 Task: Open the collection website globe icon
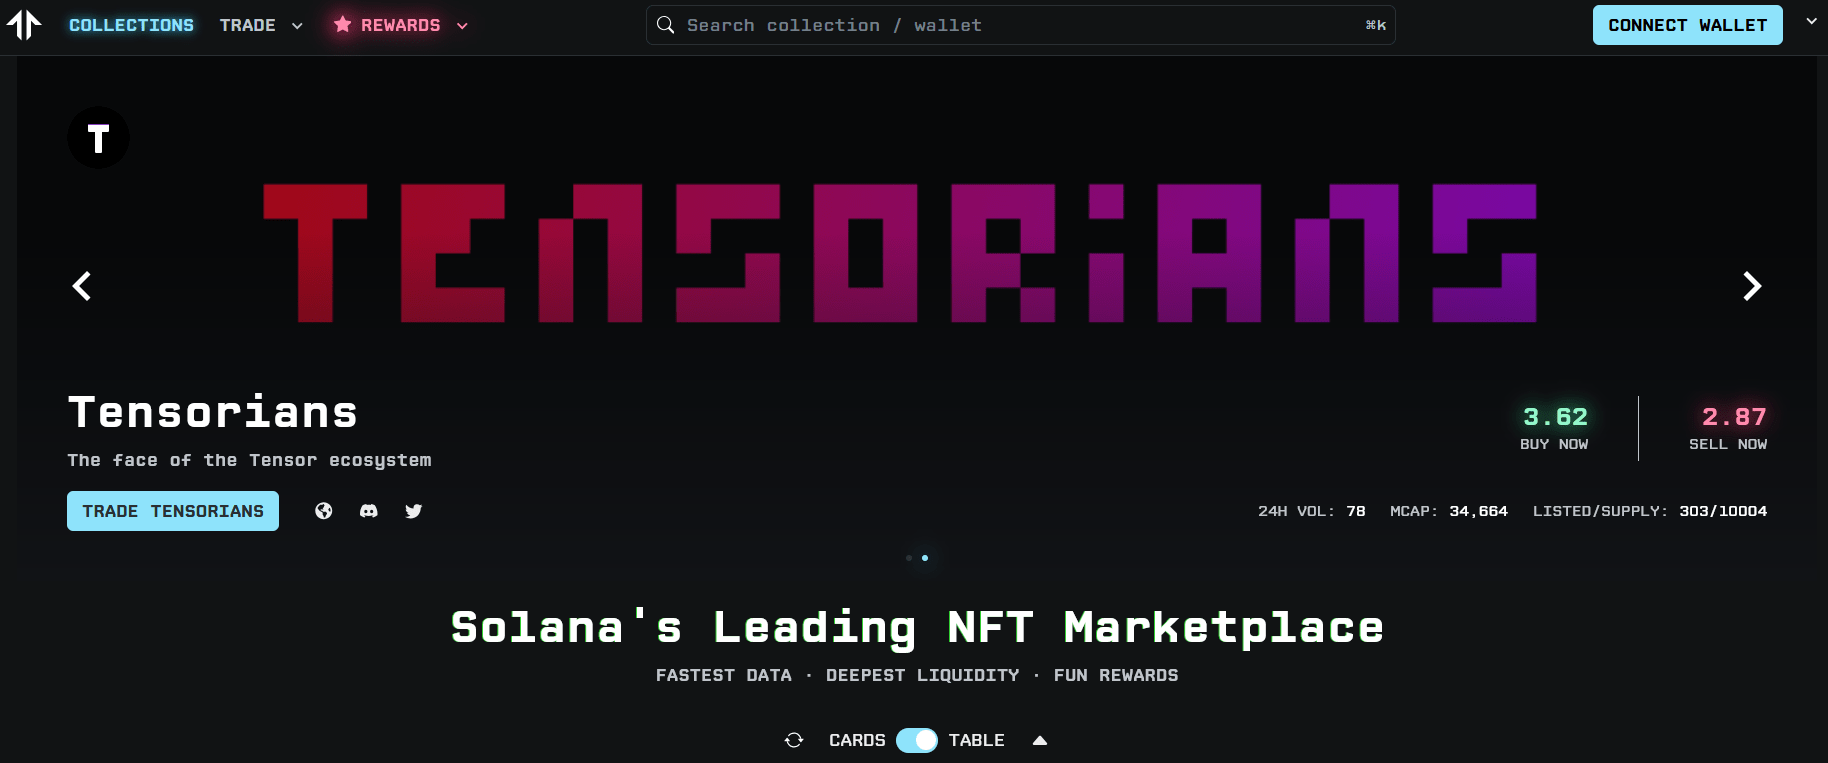click(x=323, y=511)
